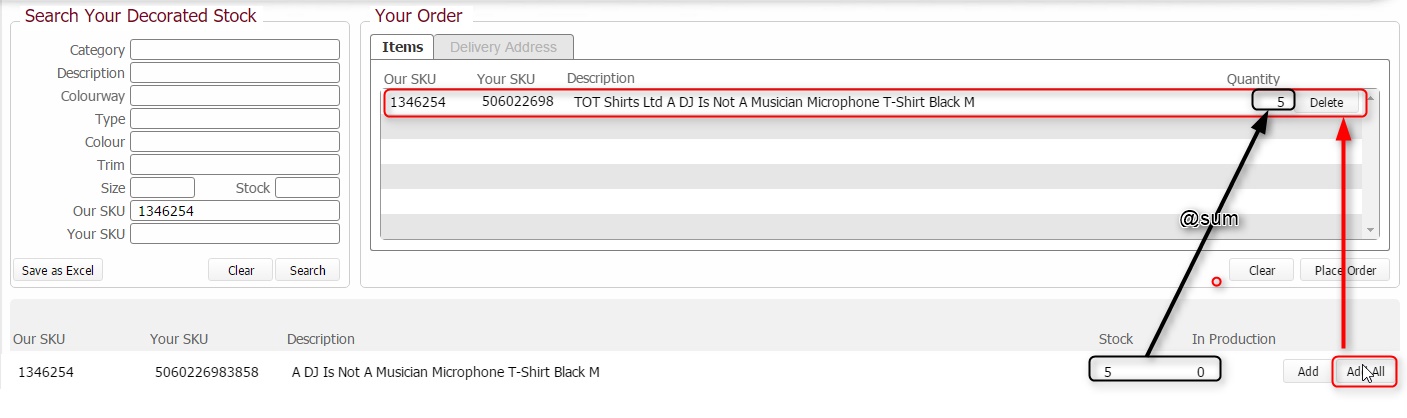Select the Colour text field
Viewport: 1407px width, 418px height.
pyautogui.click(x=235, y=142)
